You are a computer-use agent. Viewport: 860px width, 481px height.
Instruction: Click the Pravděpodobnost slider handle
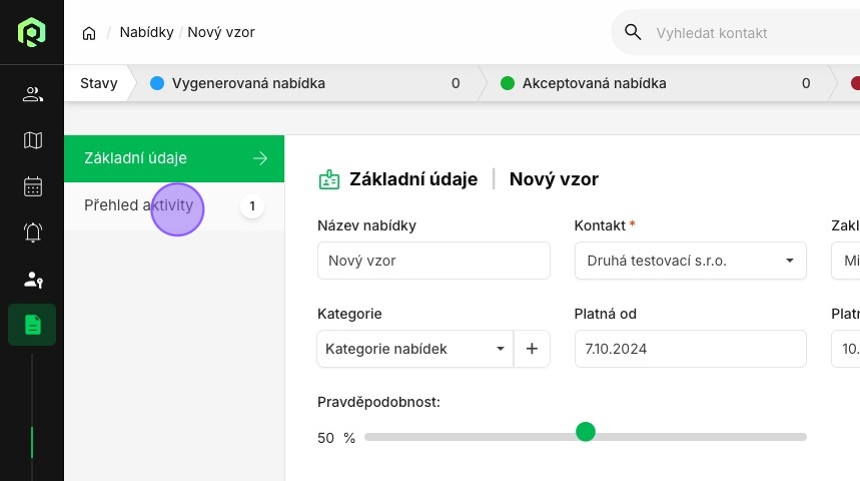tap(586, 432)
